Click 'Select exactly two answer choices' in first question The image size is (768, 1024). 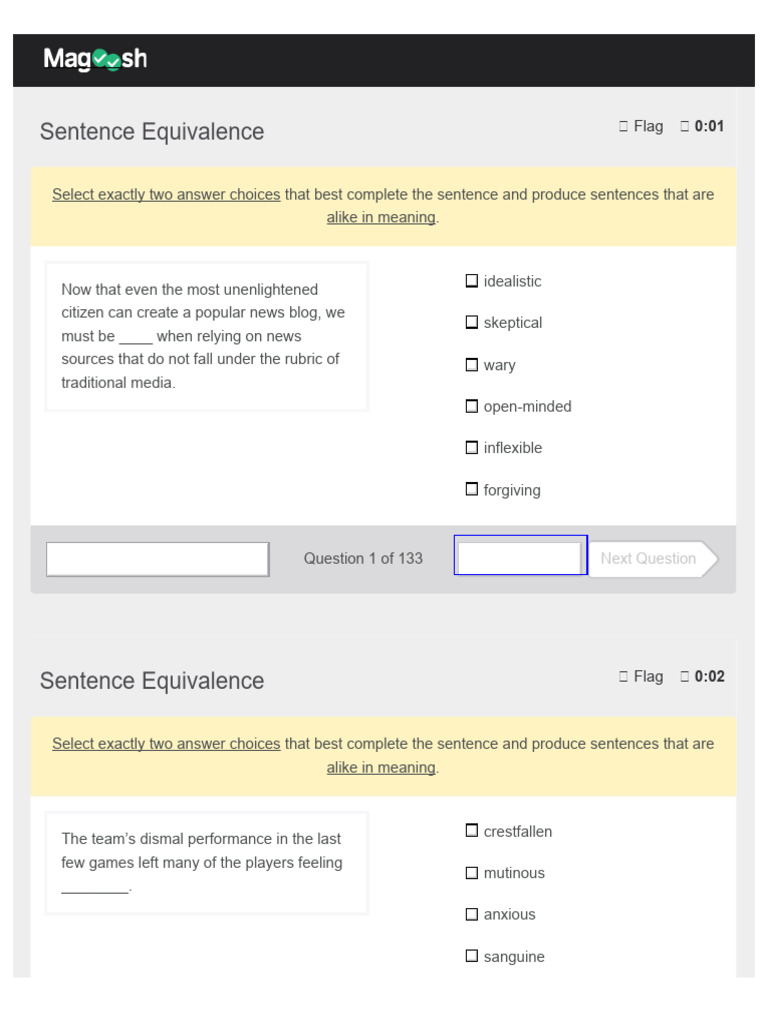tap(166, 194)
